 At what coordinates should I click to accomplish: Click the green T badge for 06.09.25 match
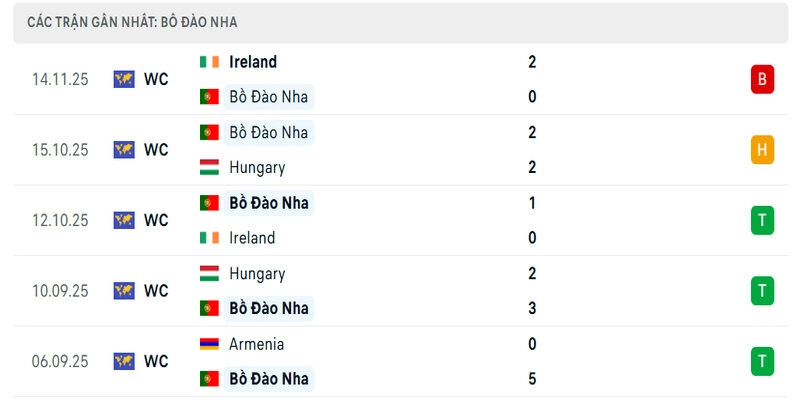pos(762,361)
